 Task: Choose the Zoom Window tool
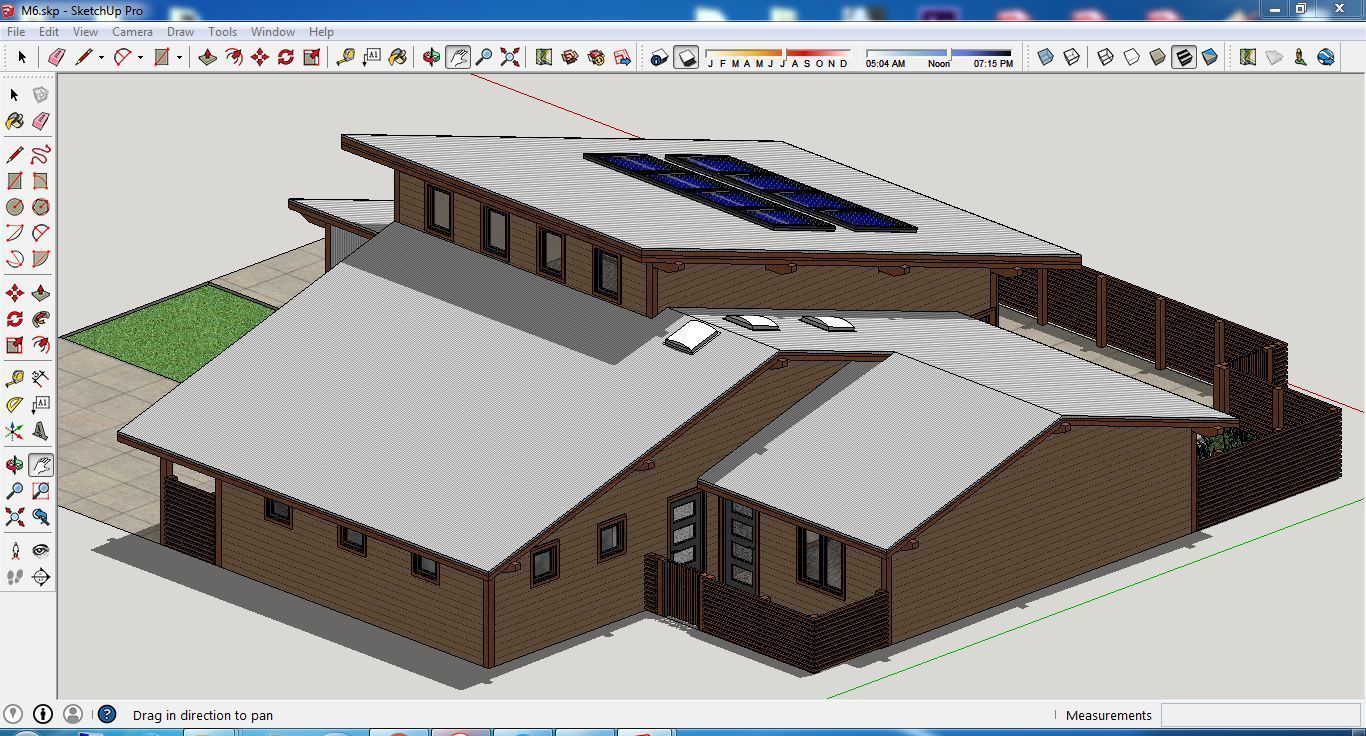pos(41,491)
